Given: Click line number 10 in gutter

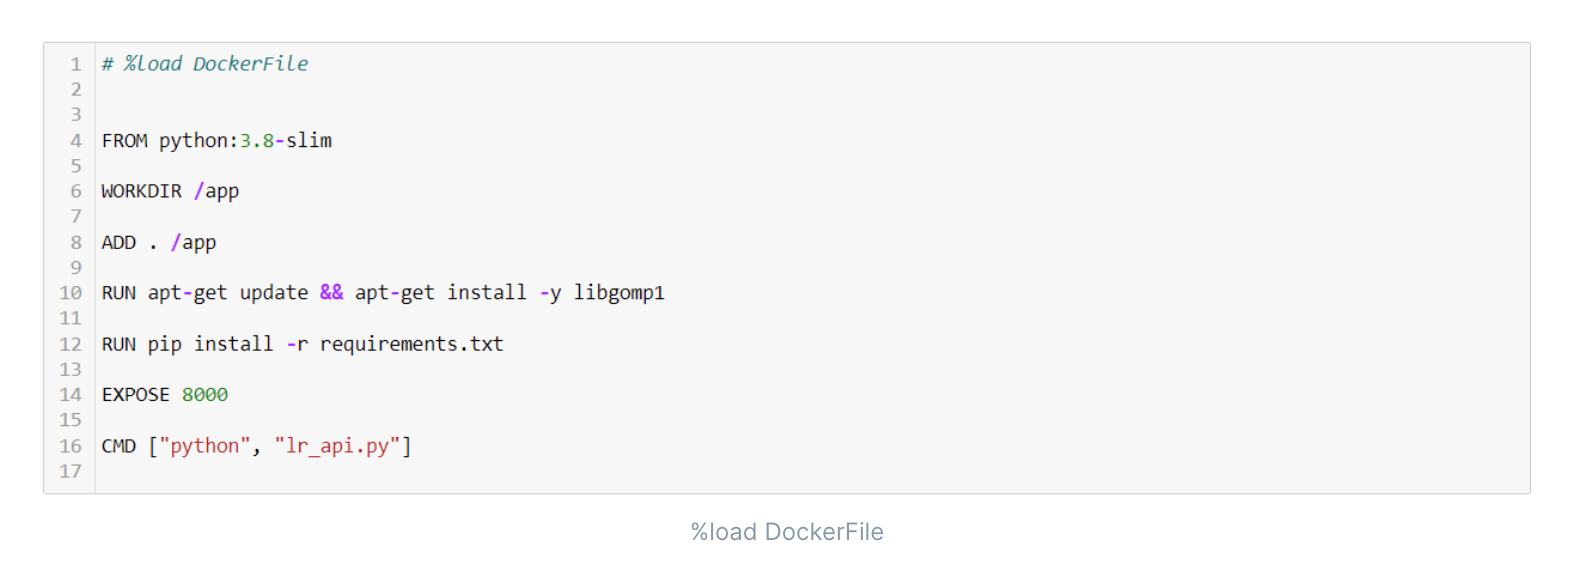Looking at the screenshot, I should click(70, 293).
